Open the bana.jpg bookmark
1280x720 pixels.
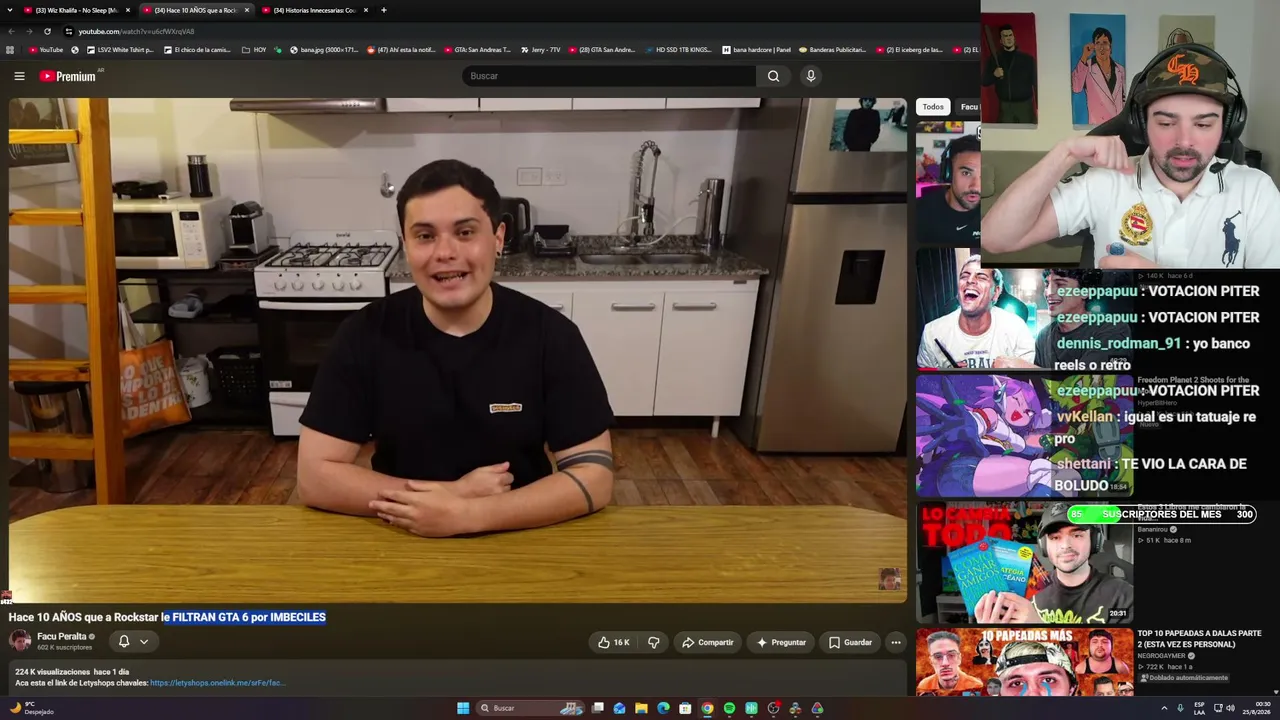(x=323, y=49)
